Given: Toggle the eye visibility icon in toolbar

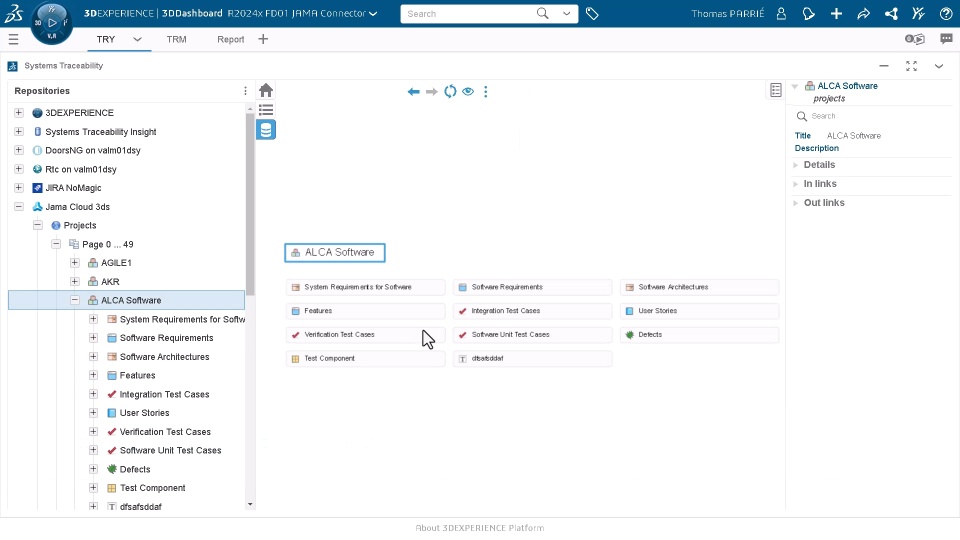Looking at the screenshot, I should (x=468, y=92).
